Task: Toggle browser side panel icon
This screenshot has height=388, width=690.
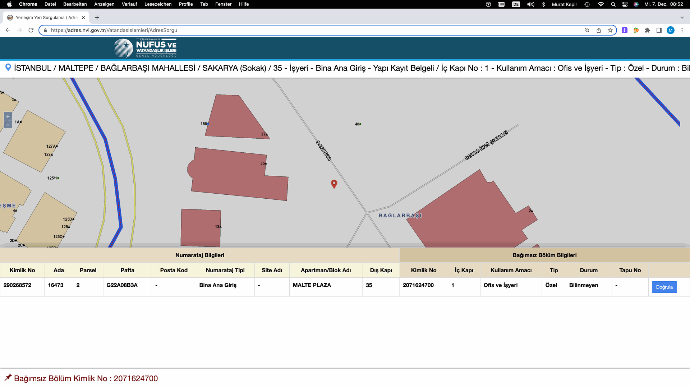Action: coord(659,30)
